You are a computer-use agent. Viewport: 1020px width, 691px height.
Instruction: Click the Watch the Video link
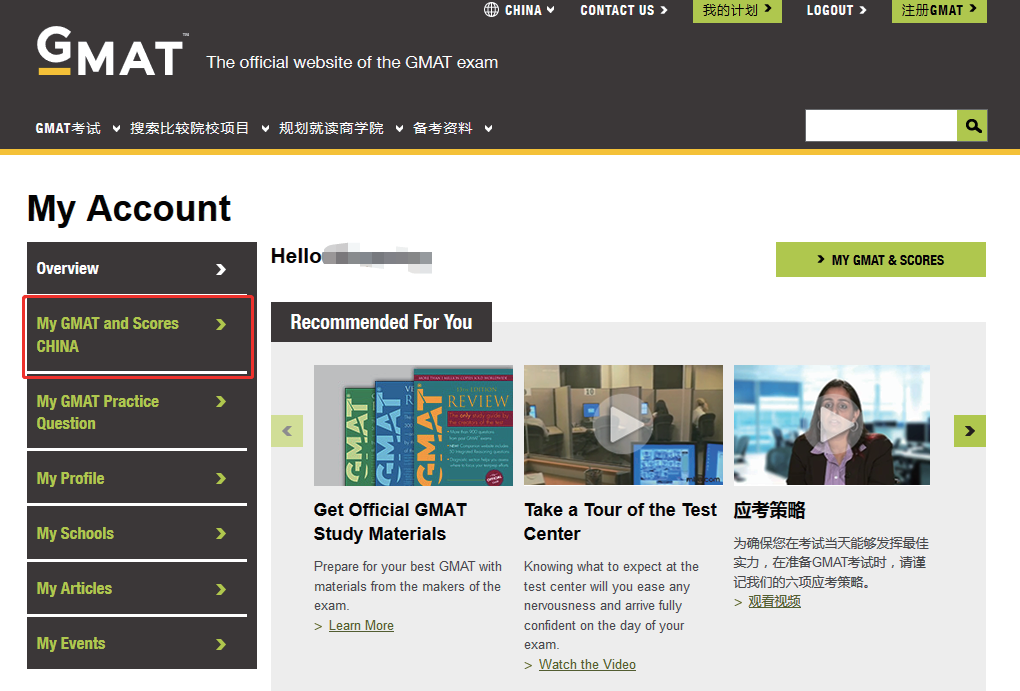587,664
